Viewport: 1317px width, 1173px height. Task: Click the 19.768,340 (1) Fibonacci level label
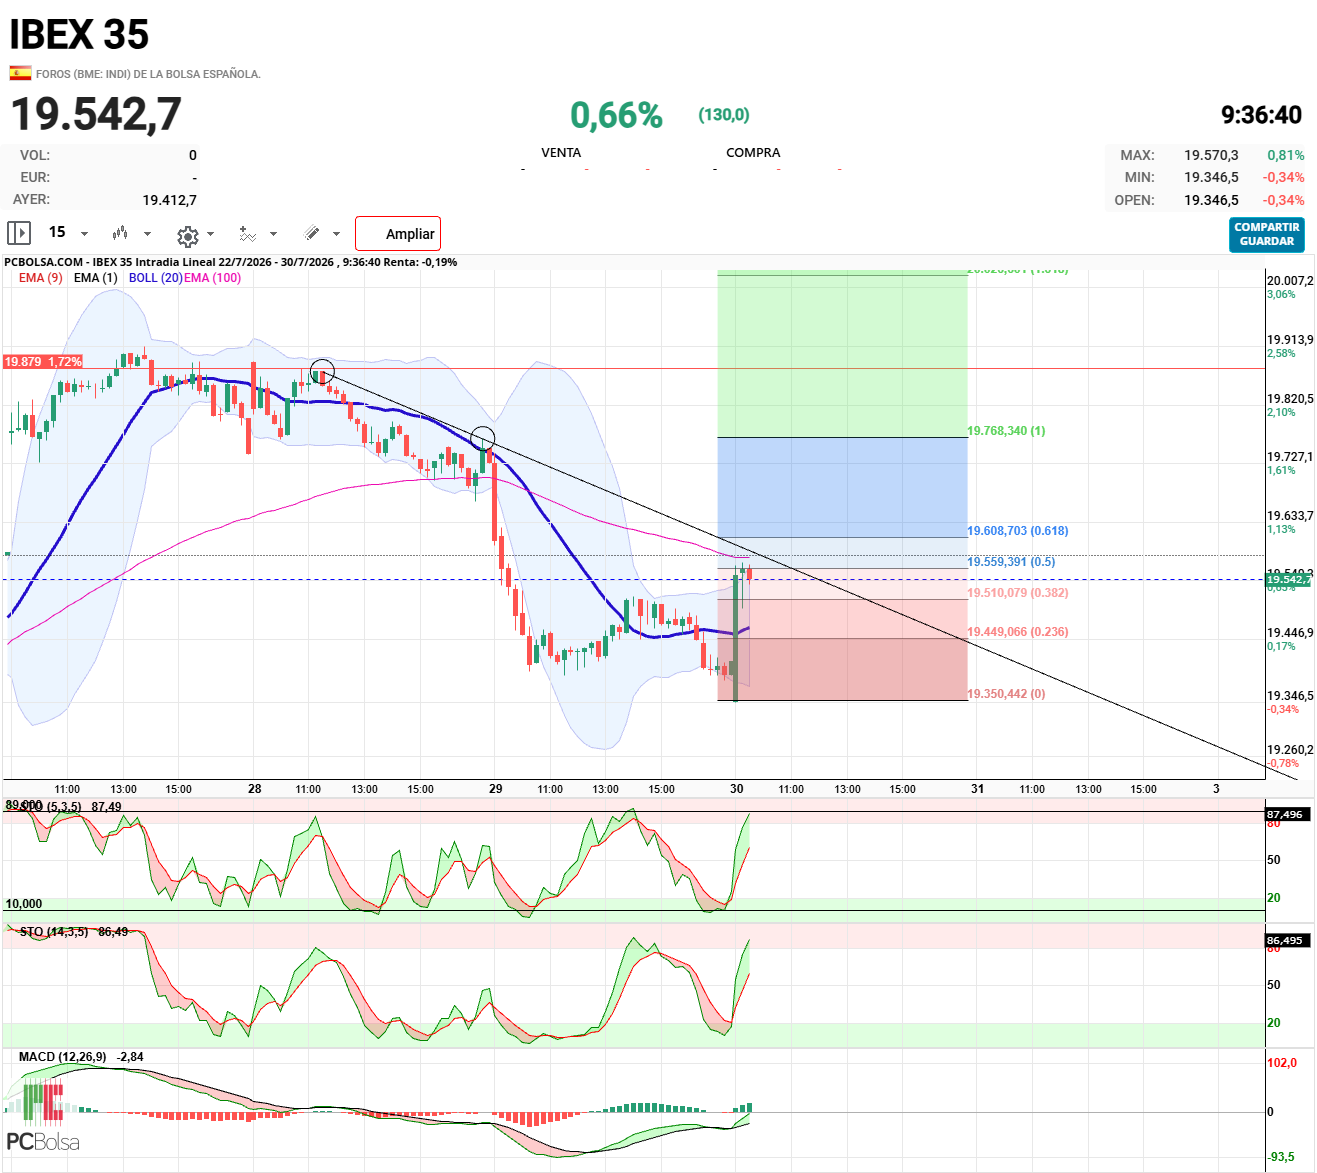coord(1006,431)
